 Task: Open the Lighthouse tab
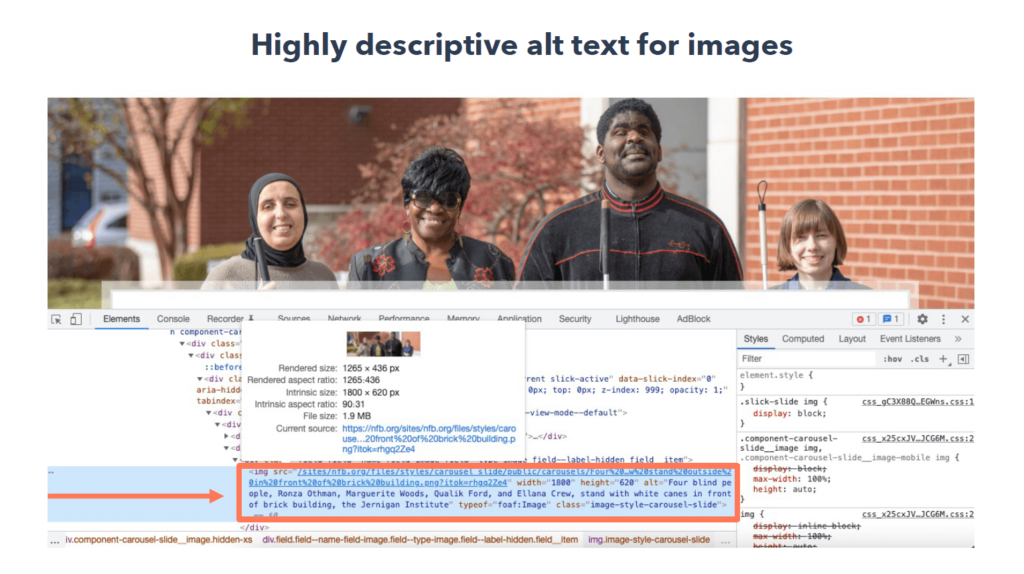637,319
